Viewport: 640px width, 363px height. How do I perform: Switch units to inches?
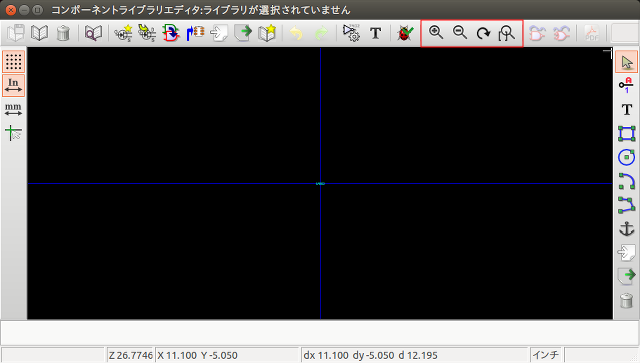click(13, 85)
